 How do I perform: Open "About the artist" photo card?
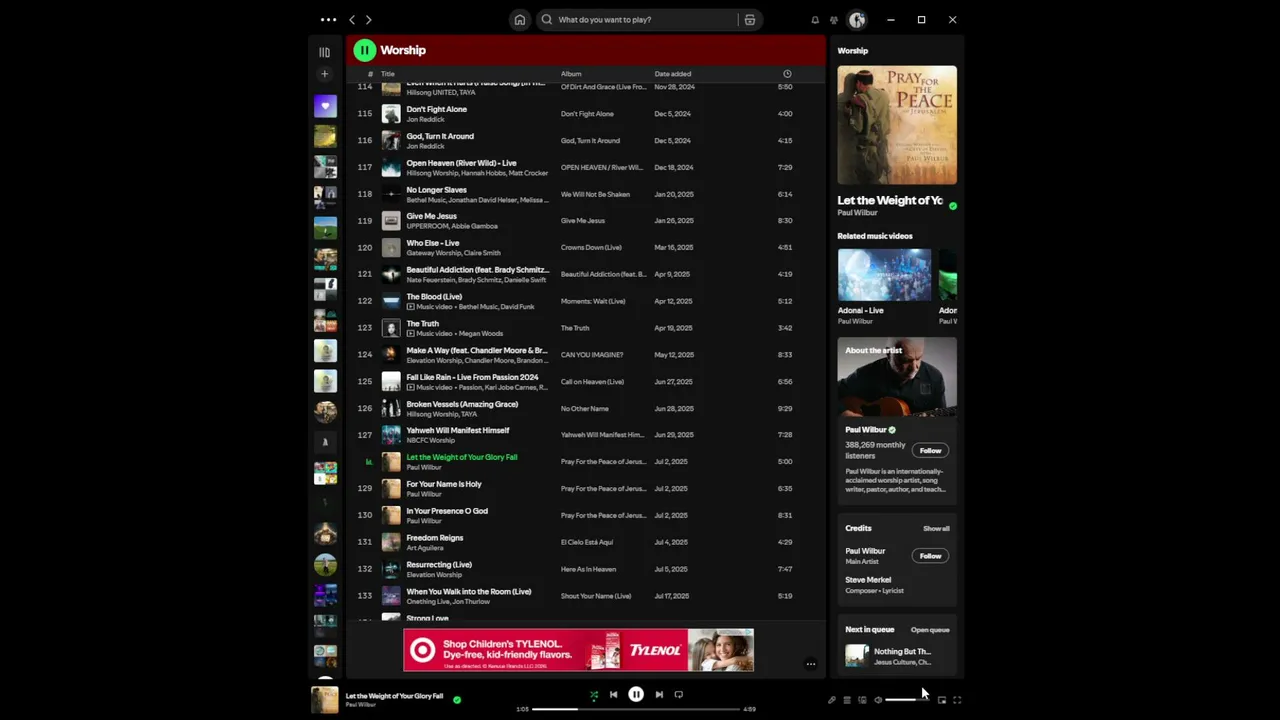coord(897,377)
